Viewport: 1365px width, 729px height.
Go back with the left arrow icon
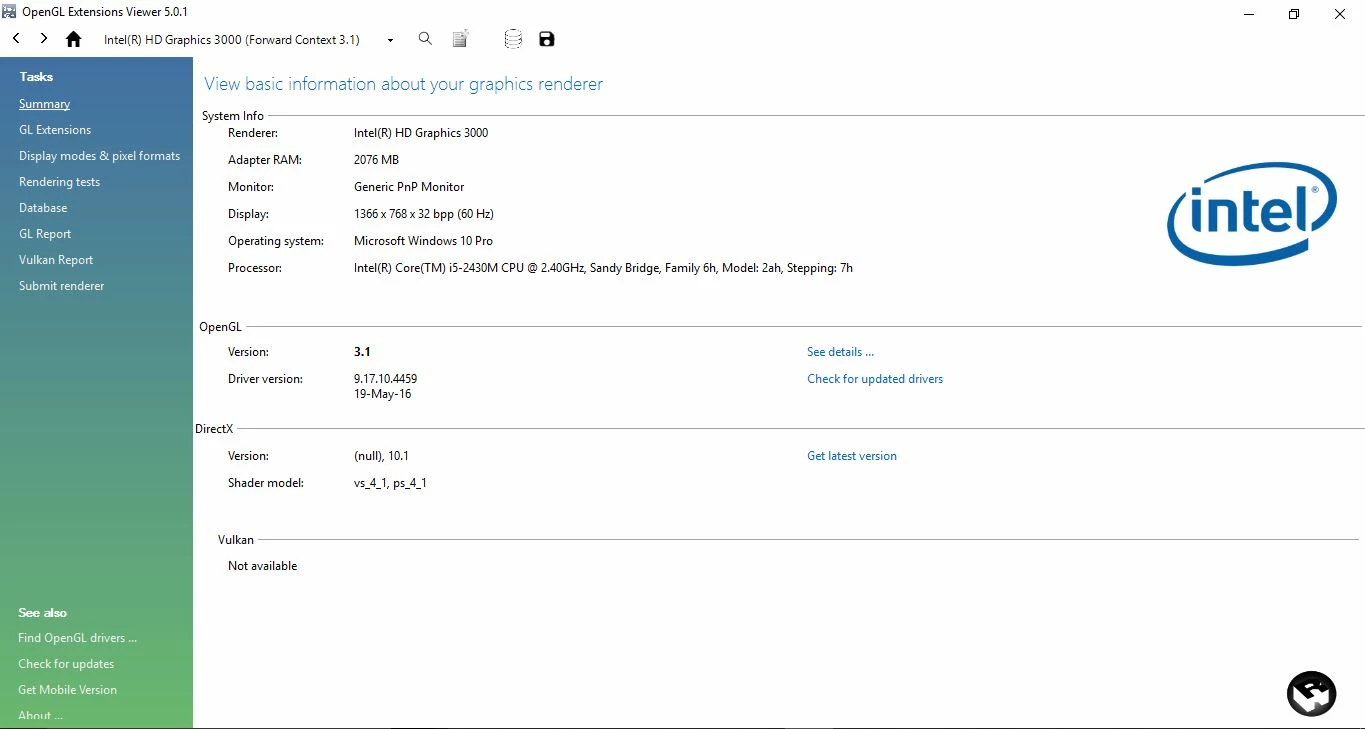tap(16, 39)
